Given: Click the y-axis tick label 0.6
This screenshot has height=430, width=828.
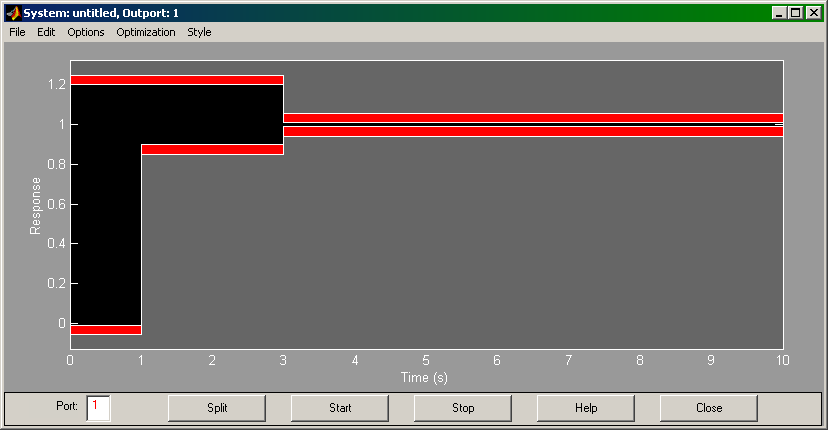Looking at the screenshot, I should coord(57,204).
